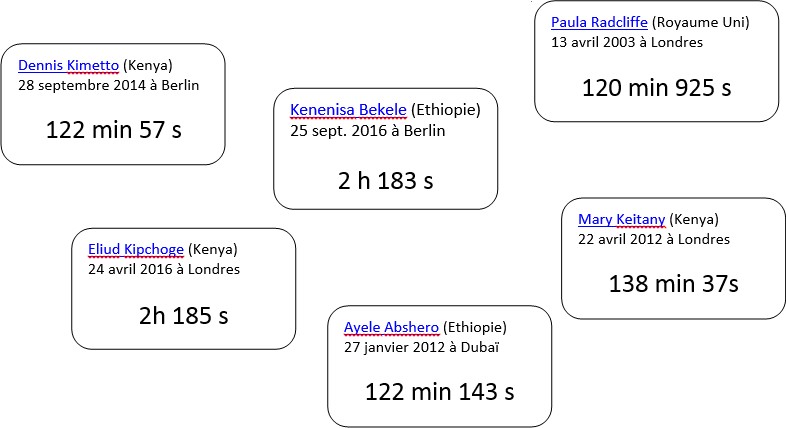Select the "22 avril 2012 à Londres" text
This screenshot has height=428, width=786.
click(654, 240)
